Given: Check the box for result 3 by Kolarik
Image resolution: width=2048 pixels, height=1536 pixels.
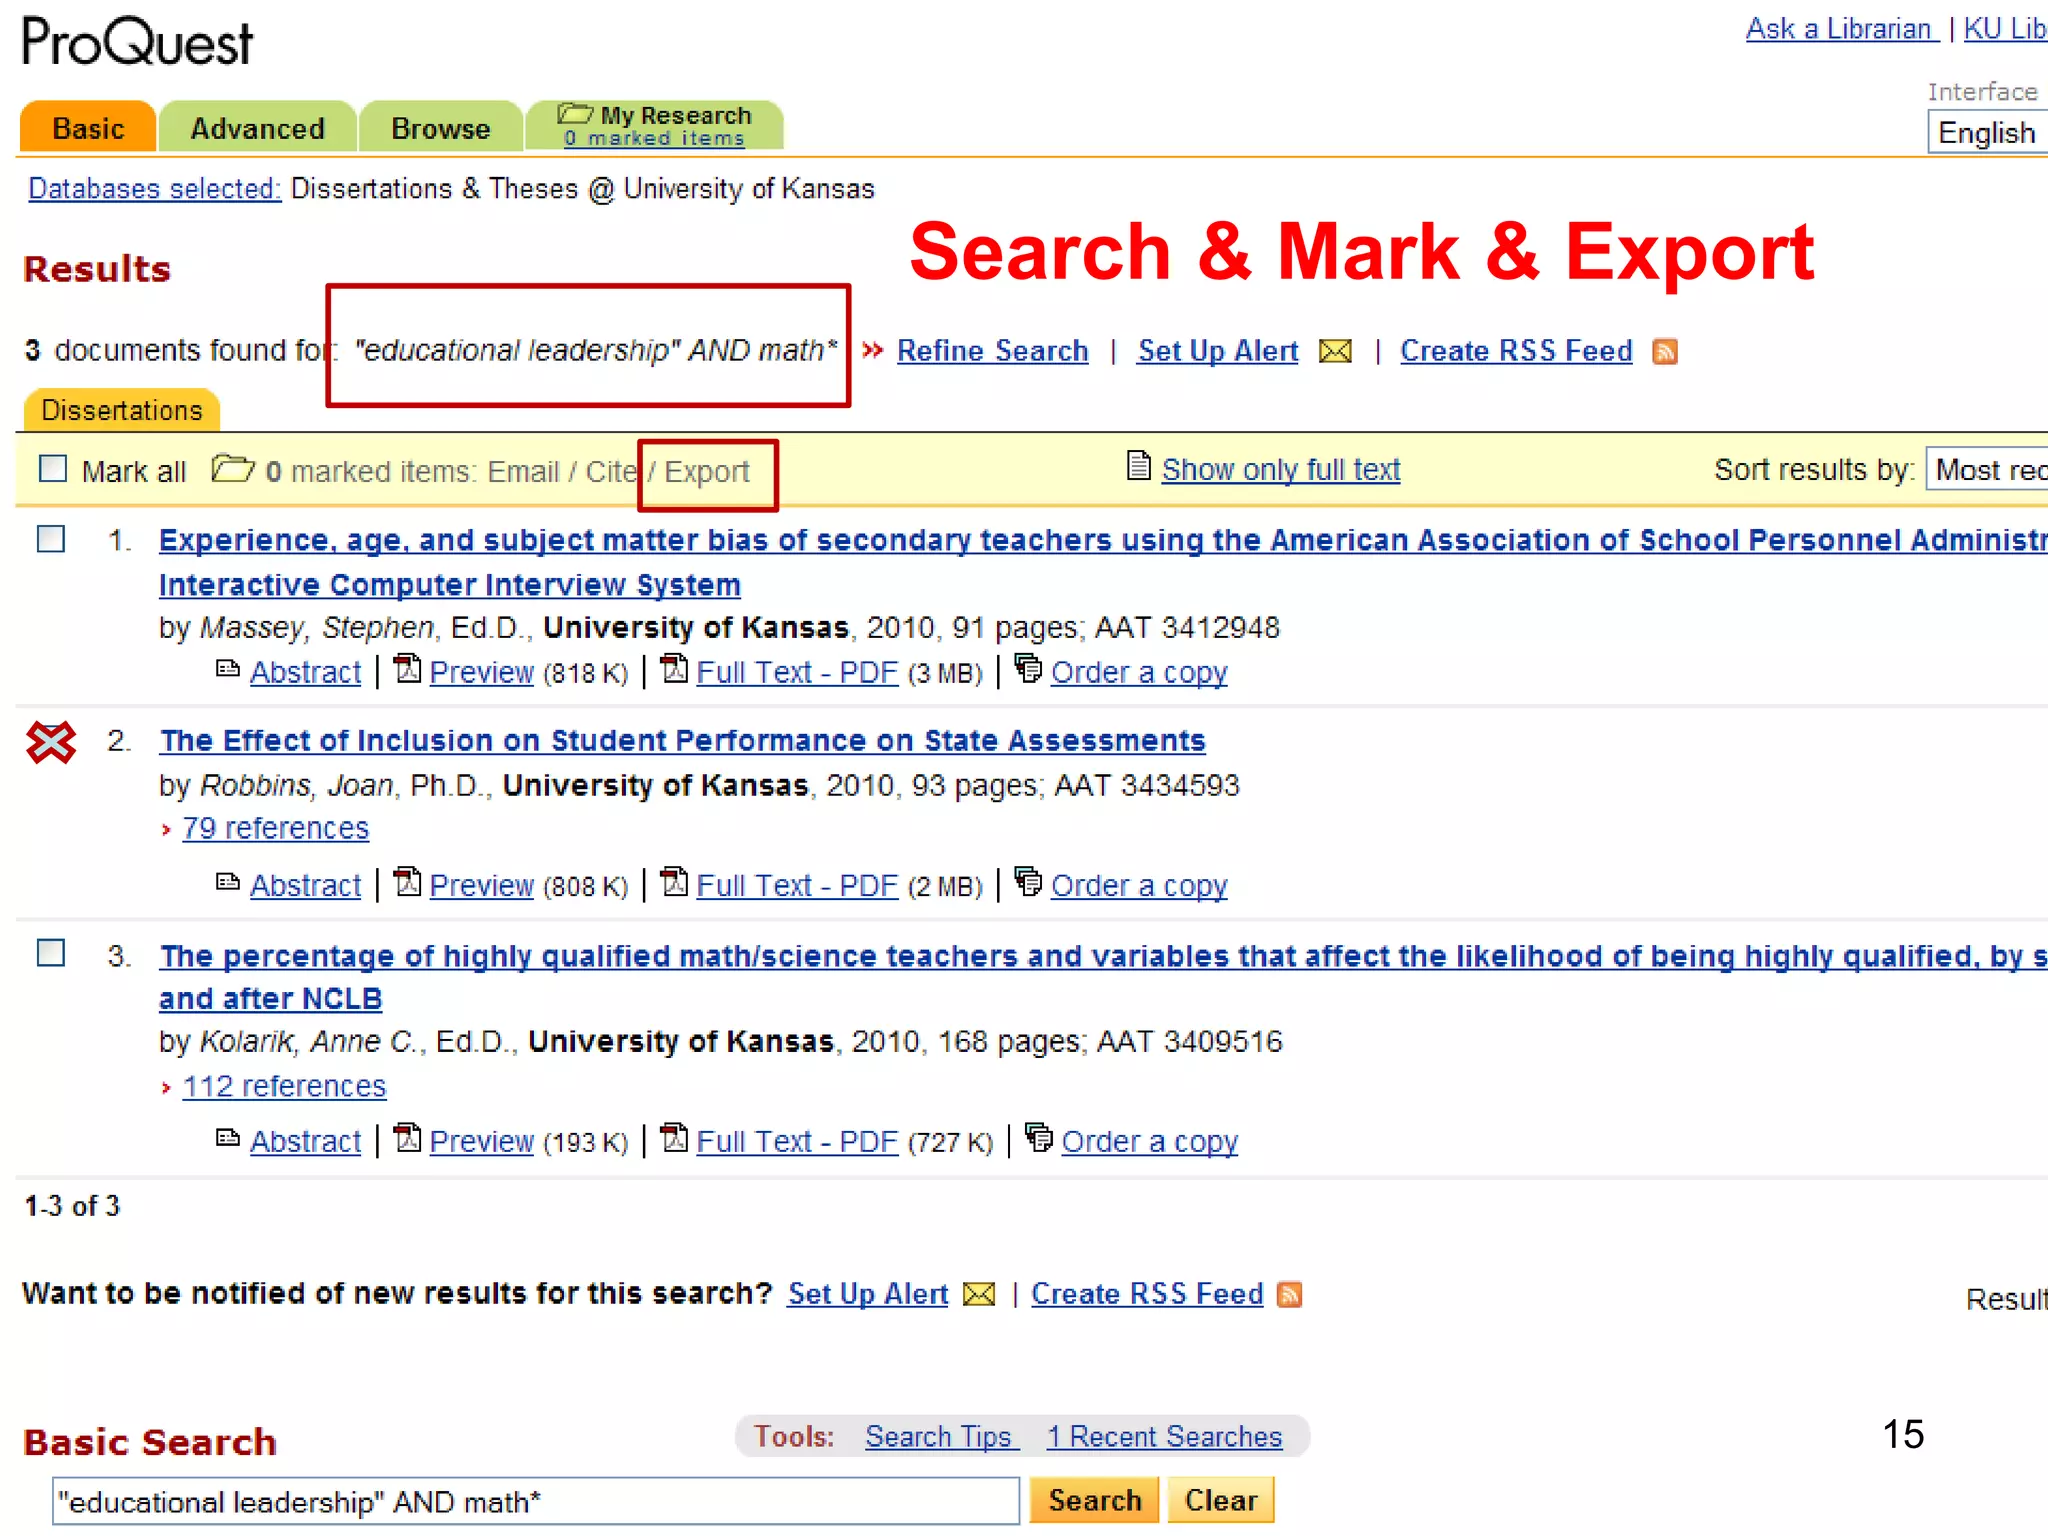Looking at the screenshot, I should click(51, 953).
